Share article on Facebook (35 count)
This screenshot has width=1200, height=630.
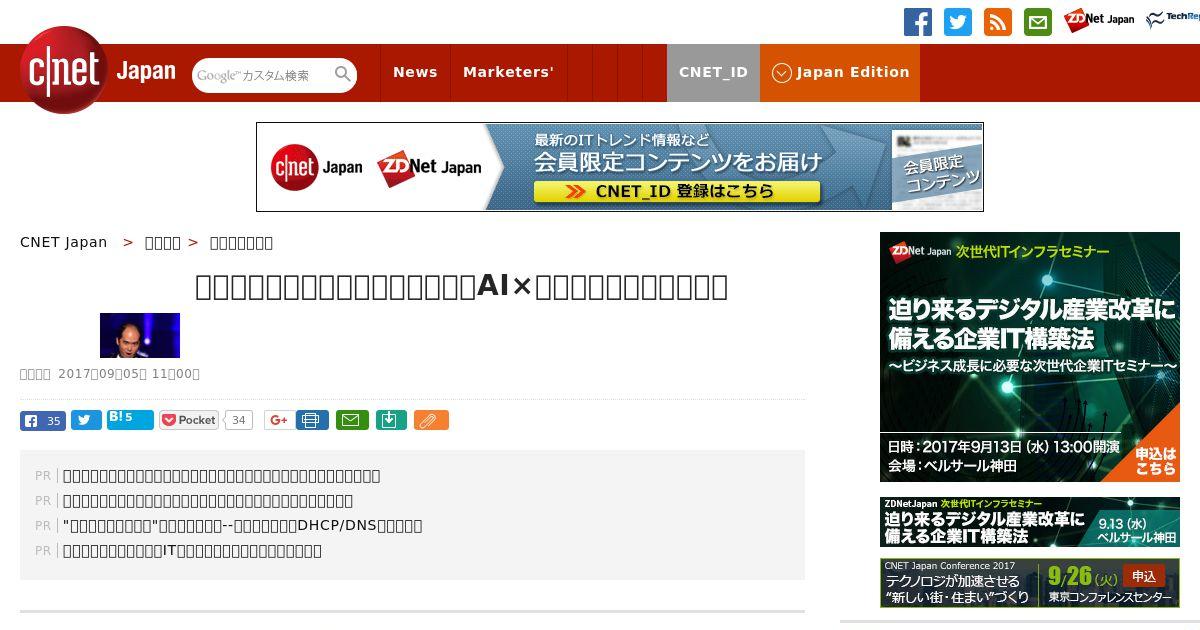[x=43, y=420]
